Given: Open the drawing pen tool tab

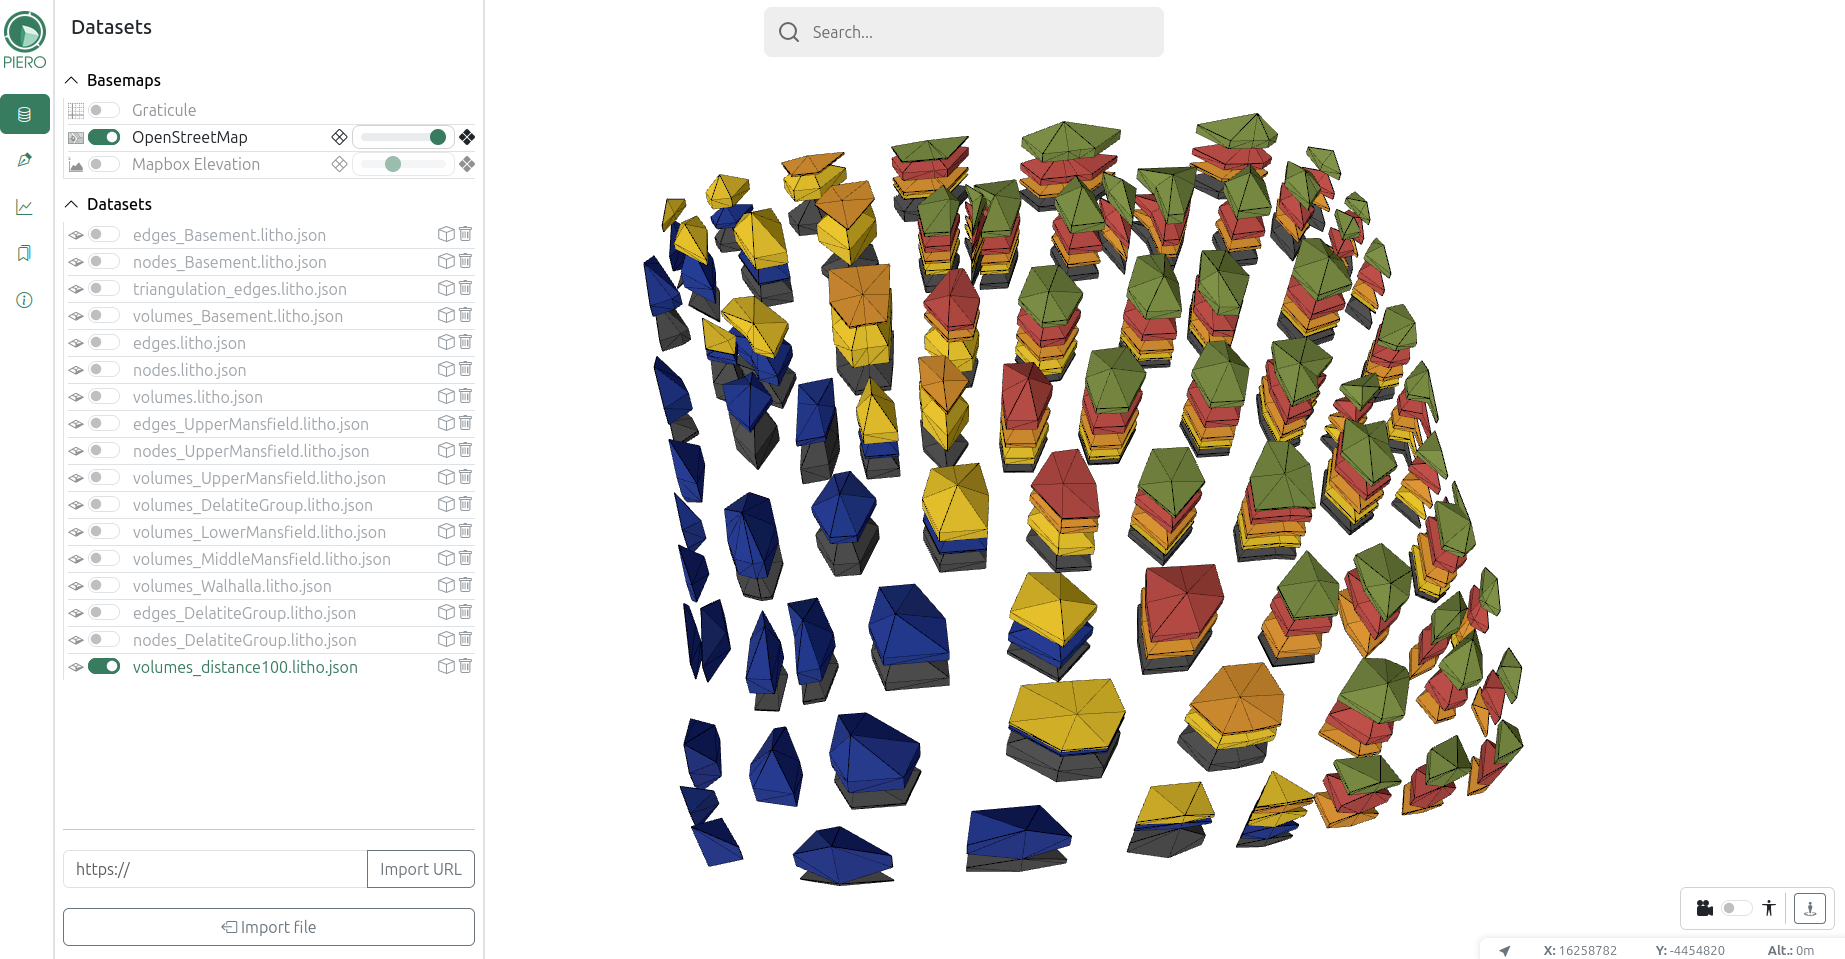Looking at the screenshot, I should (x=25, y=160).
